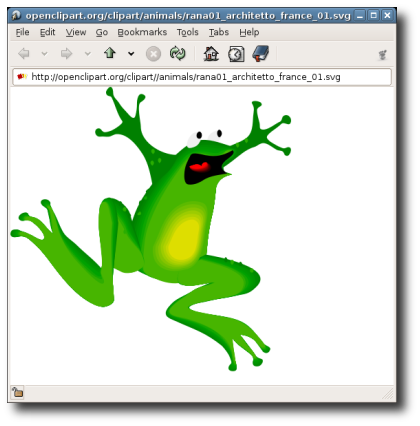Open the Tools menu

coord(188,32)
